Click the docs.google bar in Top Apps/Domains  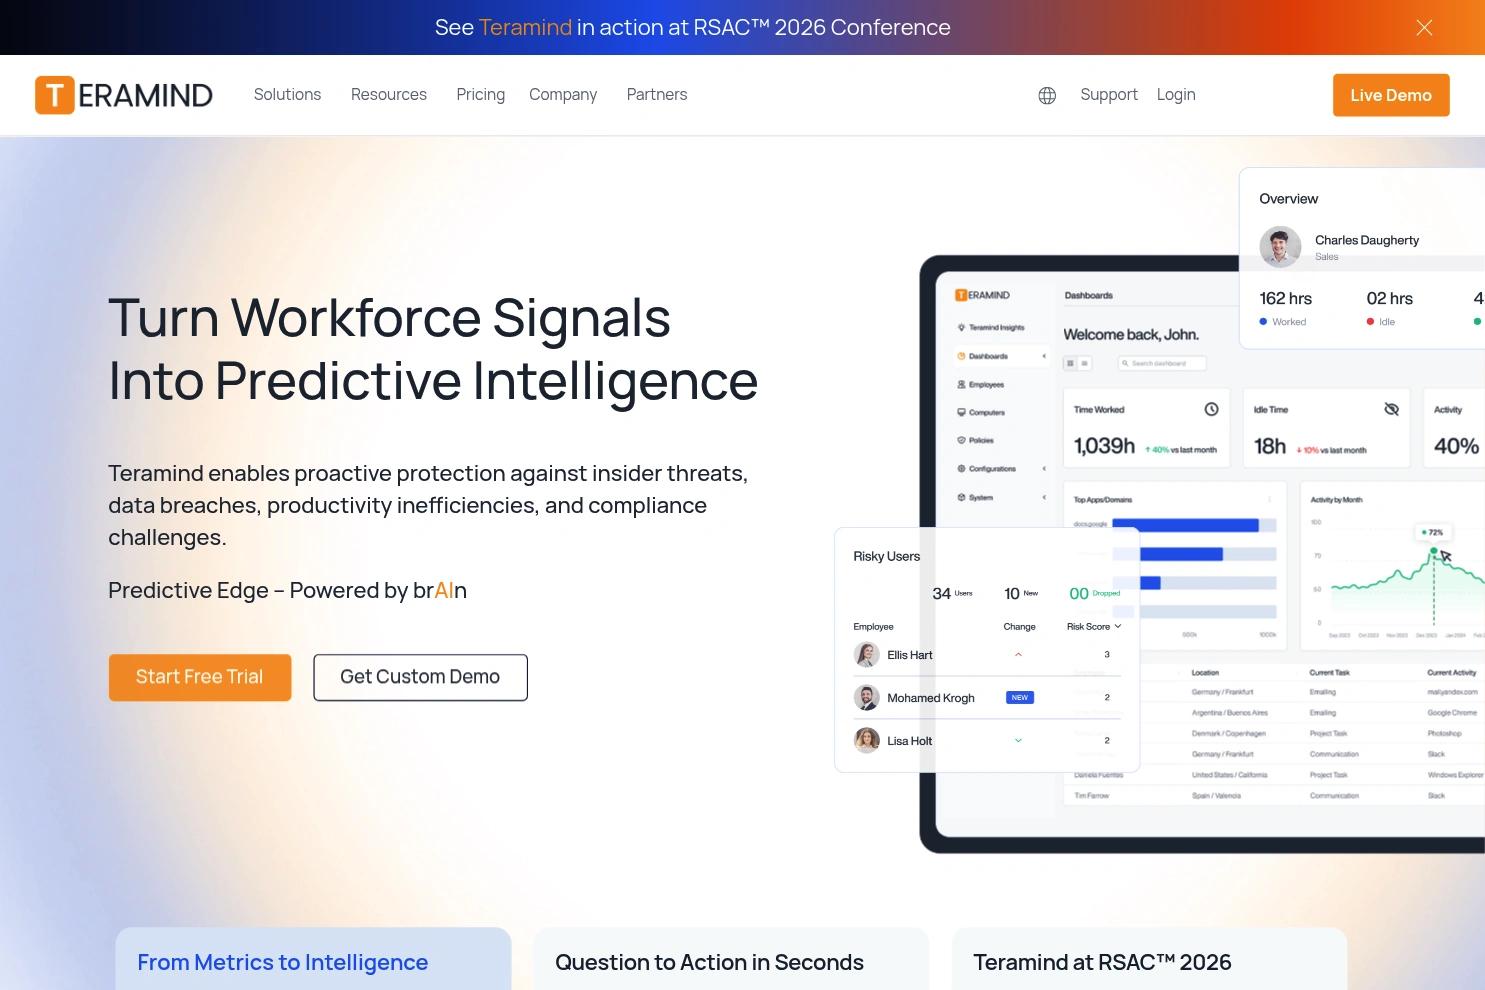tap(1185, 525)
